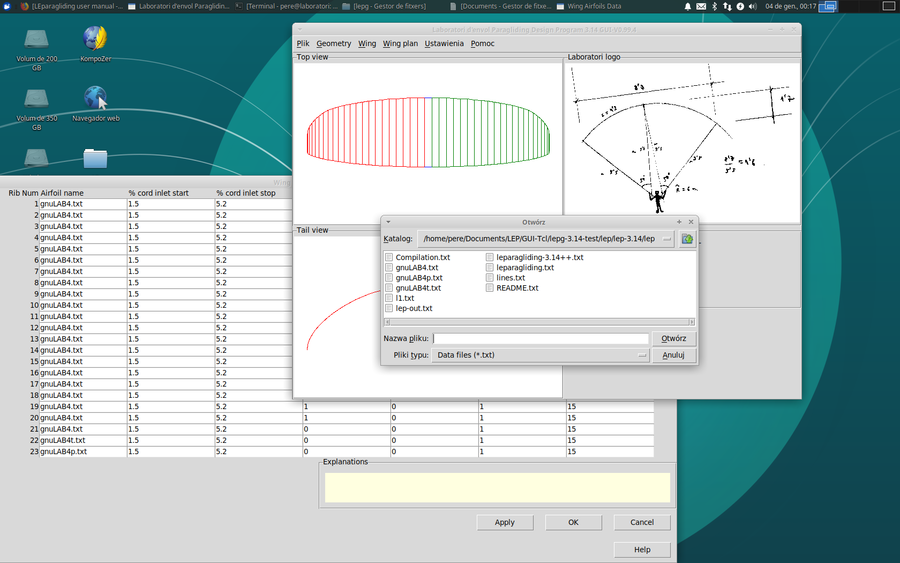Click the file list horizontal scrollbar
Screen dimensions: 900x563
click(x=540, y=322)
